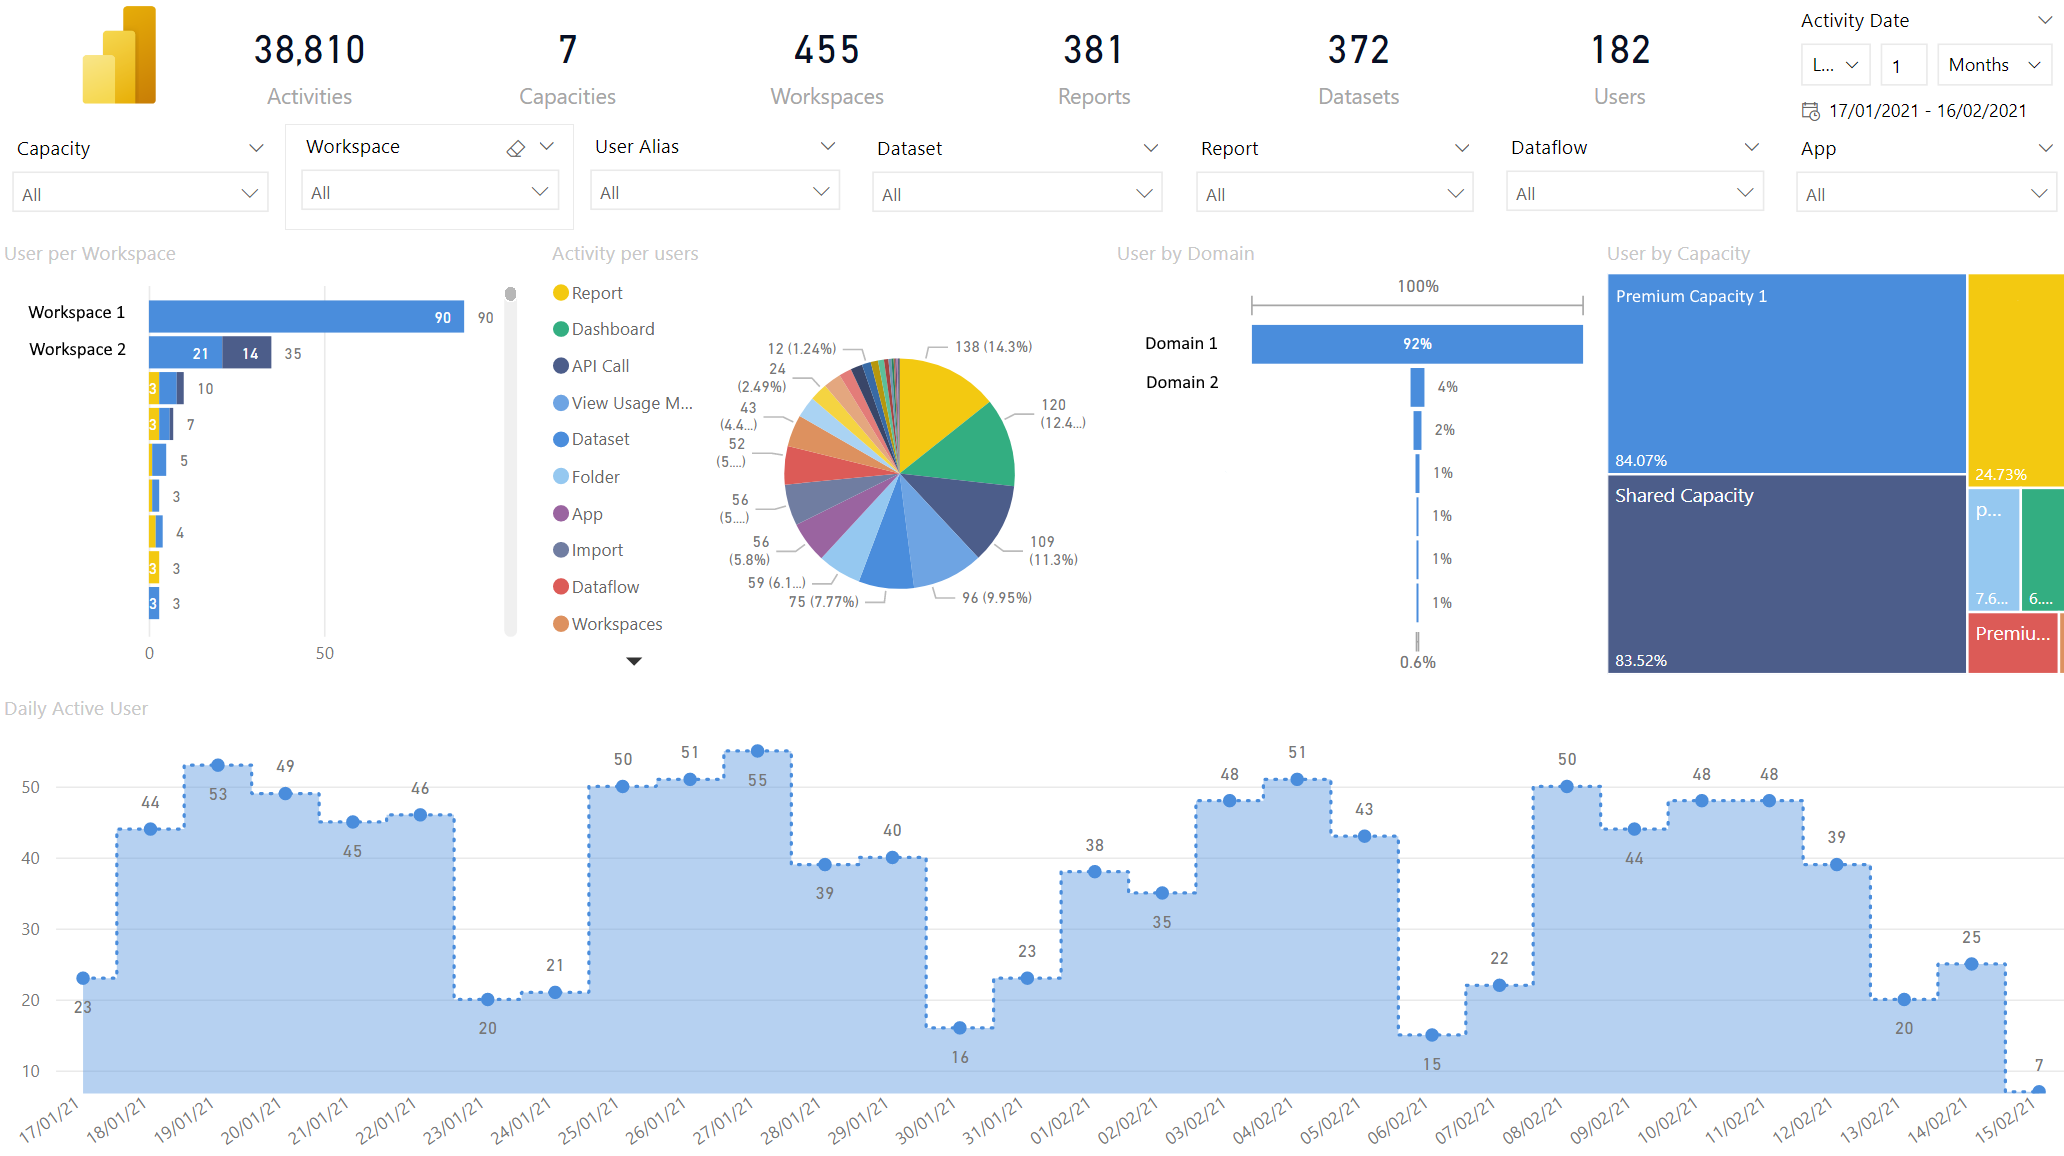Click the 381 Reports card
The width and height of the screenshot is (2064, 1156).
(1094, 70)
